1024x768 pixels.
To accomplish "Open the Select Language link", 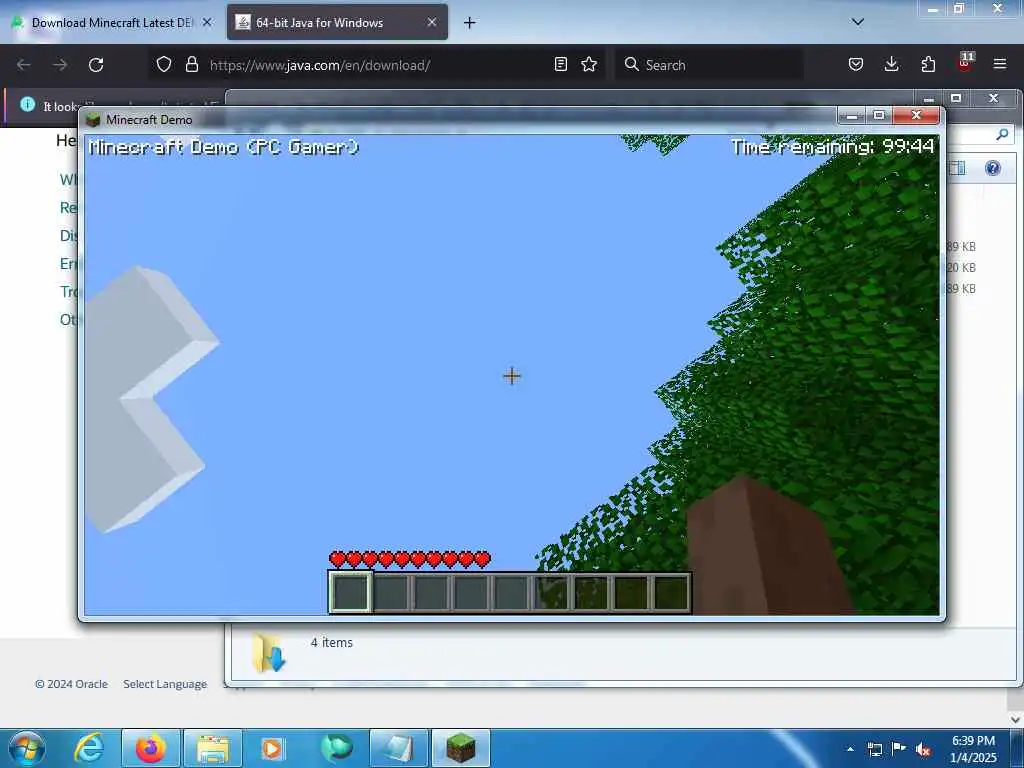I will (x=165, y=684).
